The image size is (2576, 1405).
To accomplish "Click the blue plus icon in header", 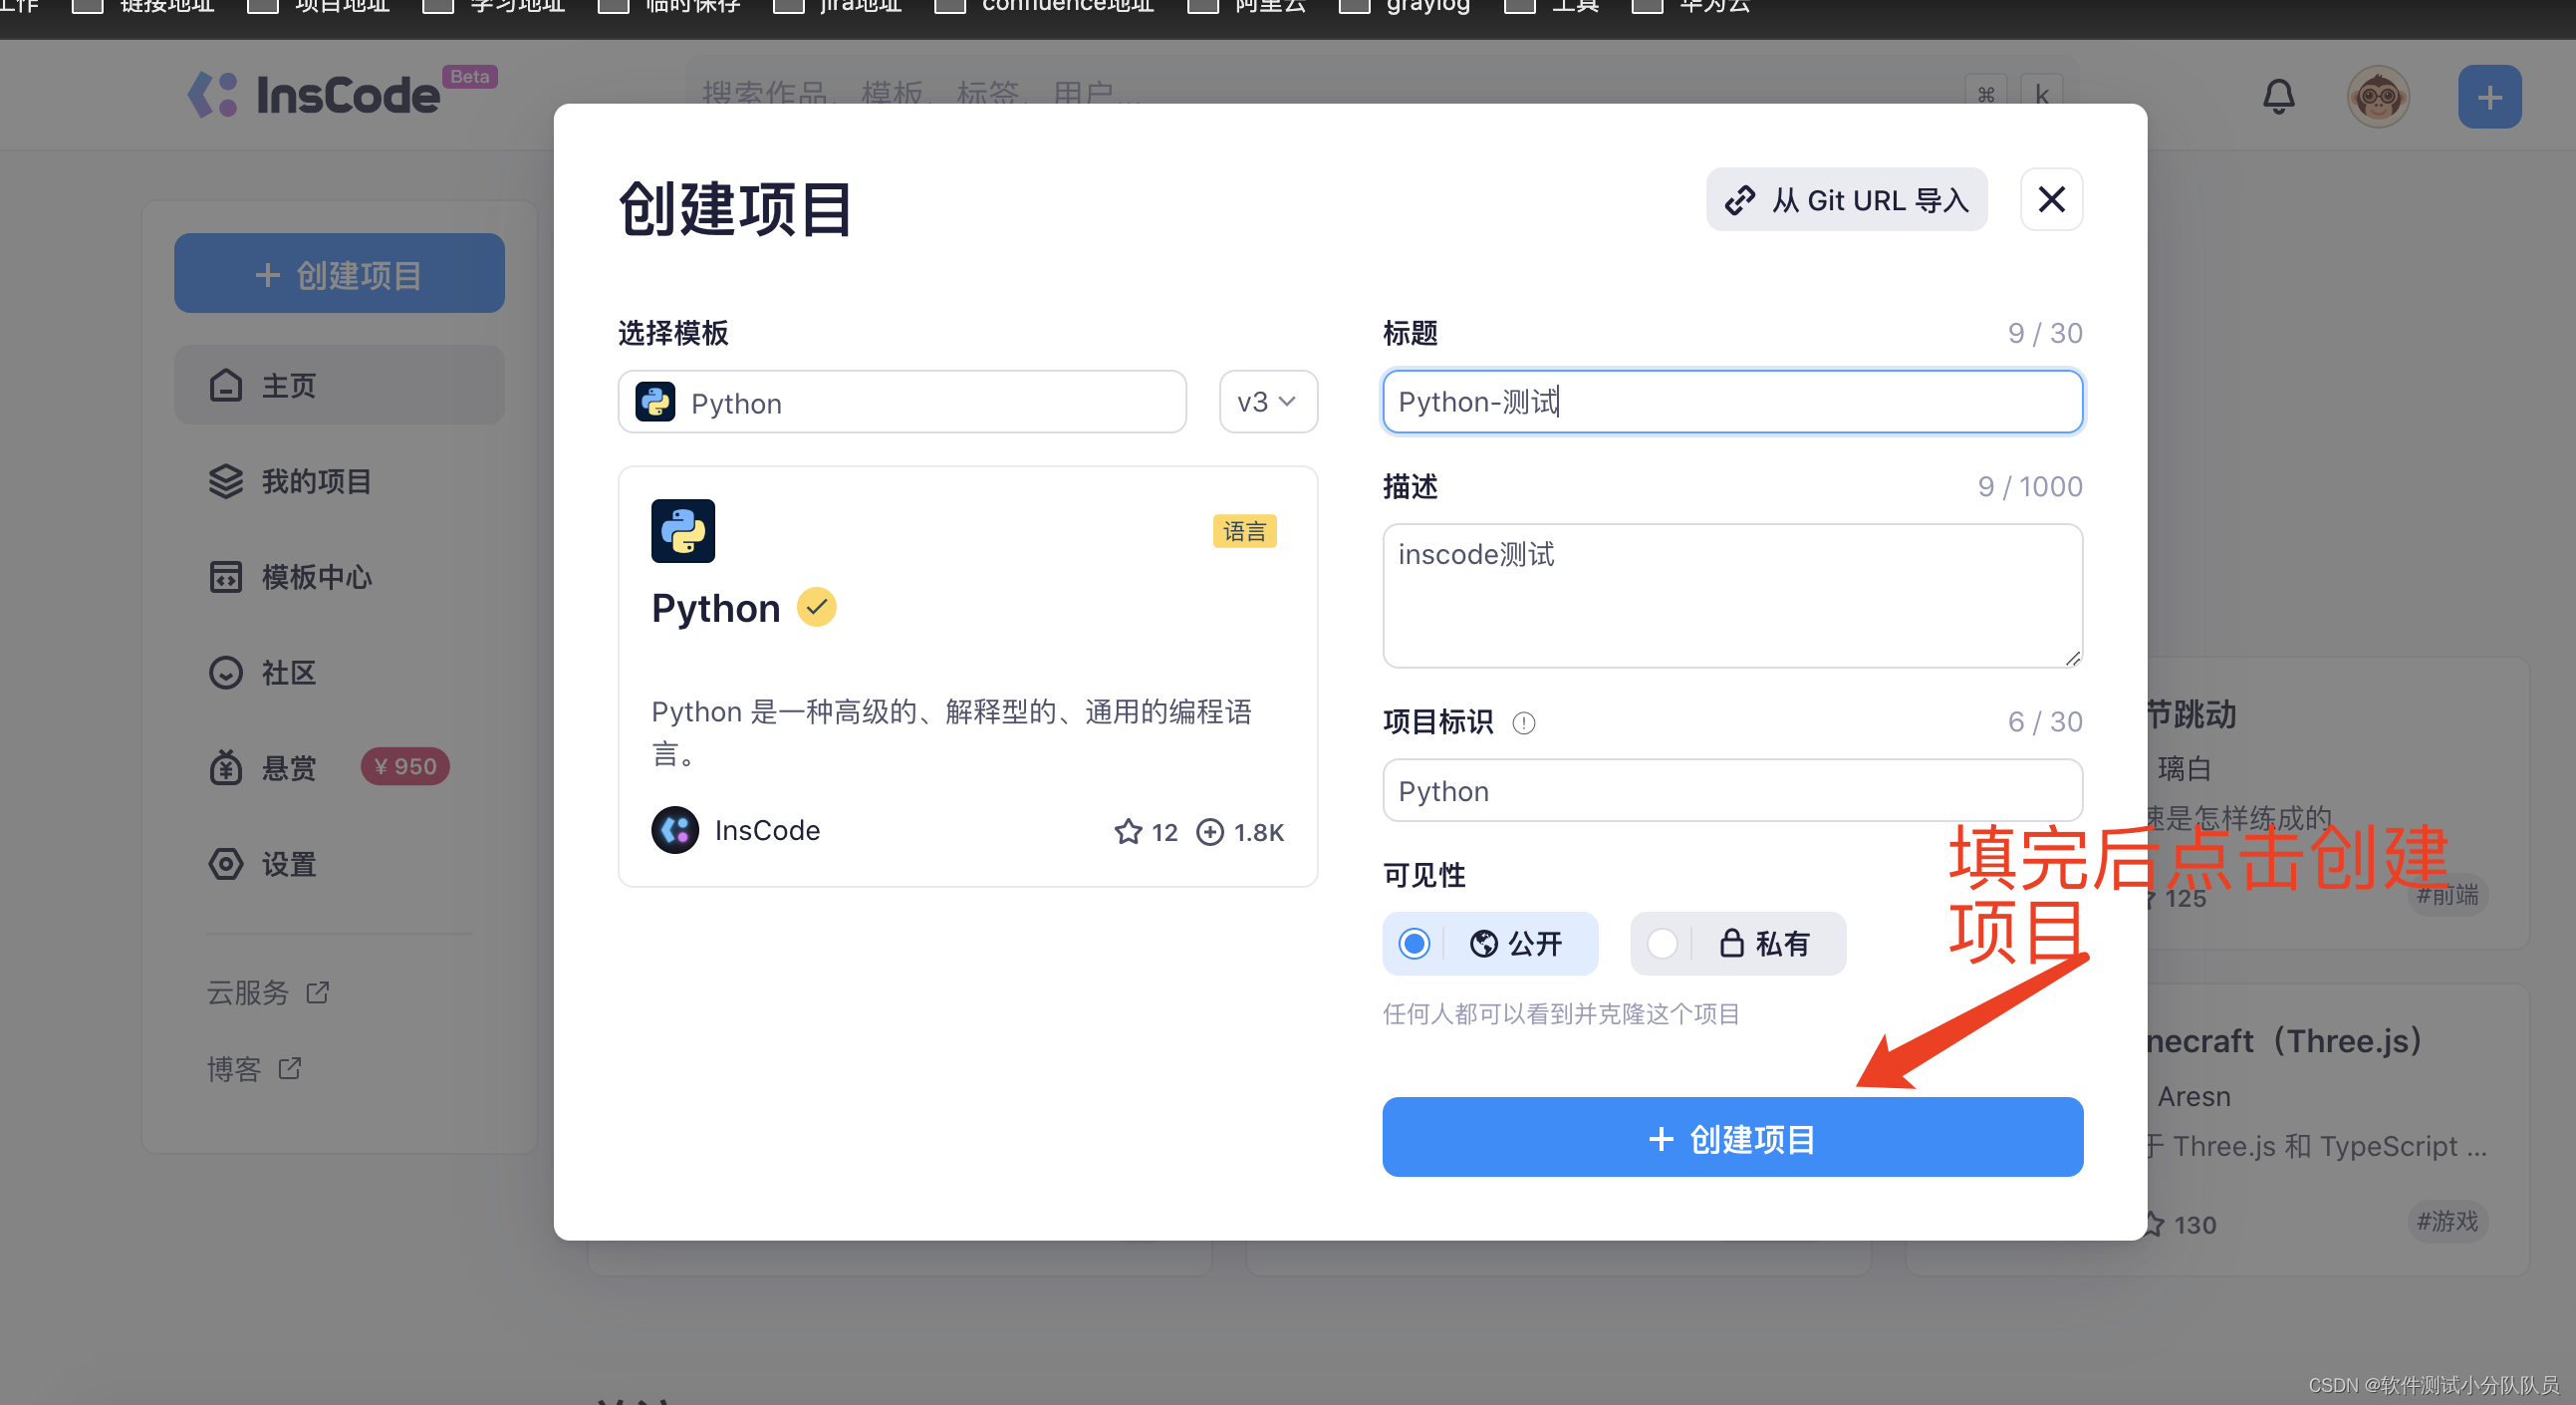I will tap(2488, 97).
